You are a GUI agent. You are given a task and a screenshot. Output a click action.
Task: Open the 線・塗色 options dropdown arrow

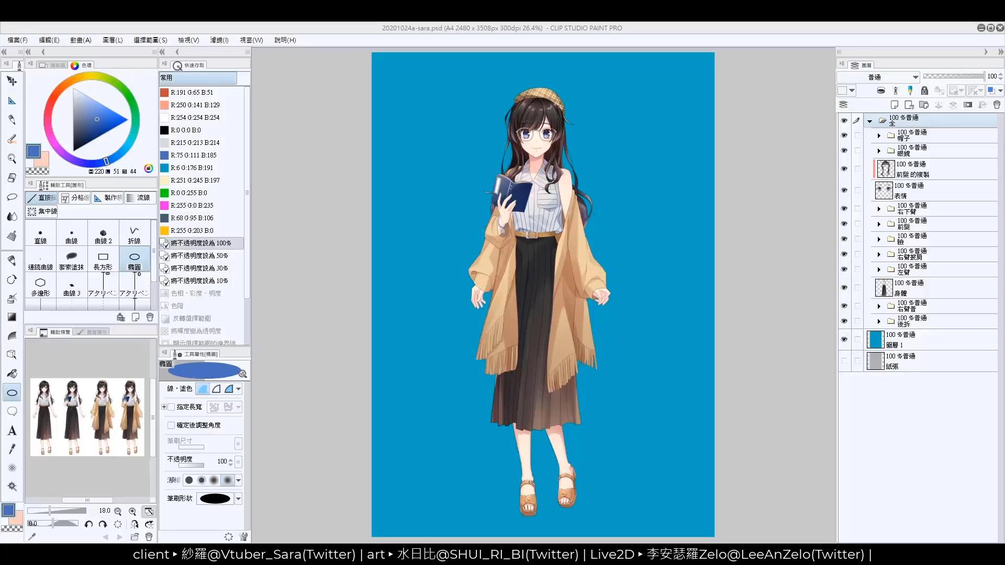coord(238,389)
